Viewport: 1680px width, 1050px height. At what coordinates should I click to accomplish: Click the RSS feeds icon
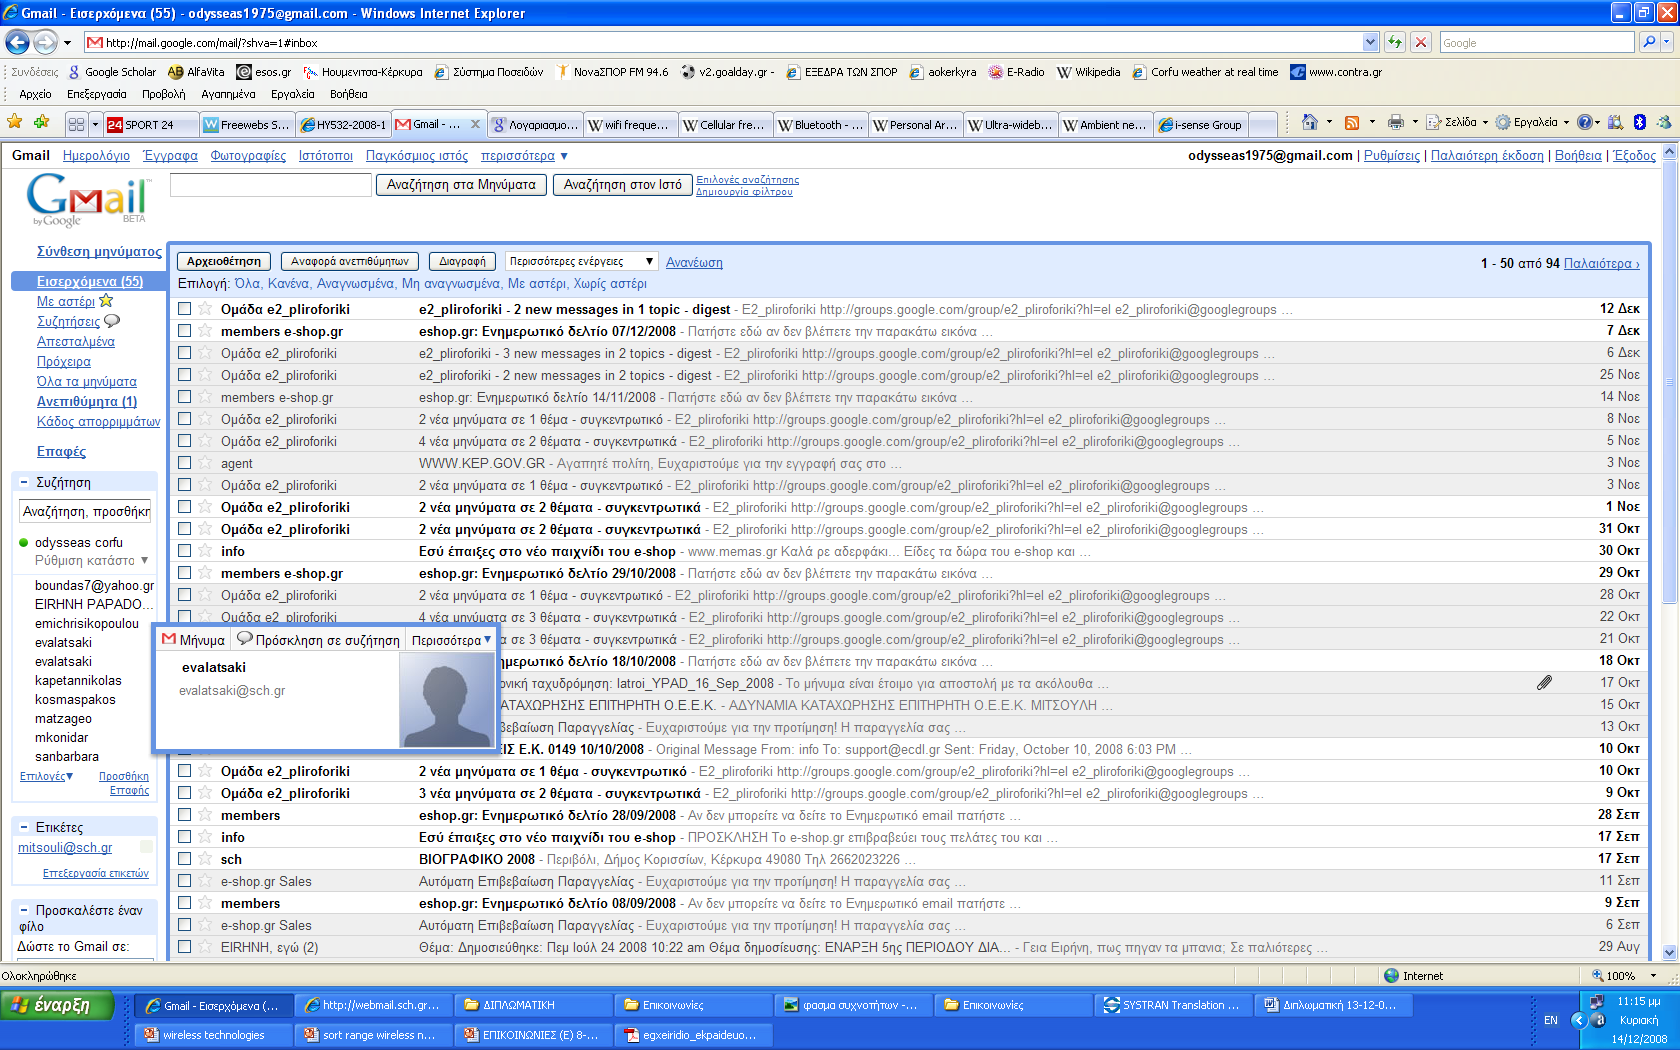1352,122
